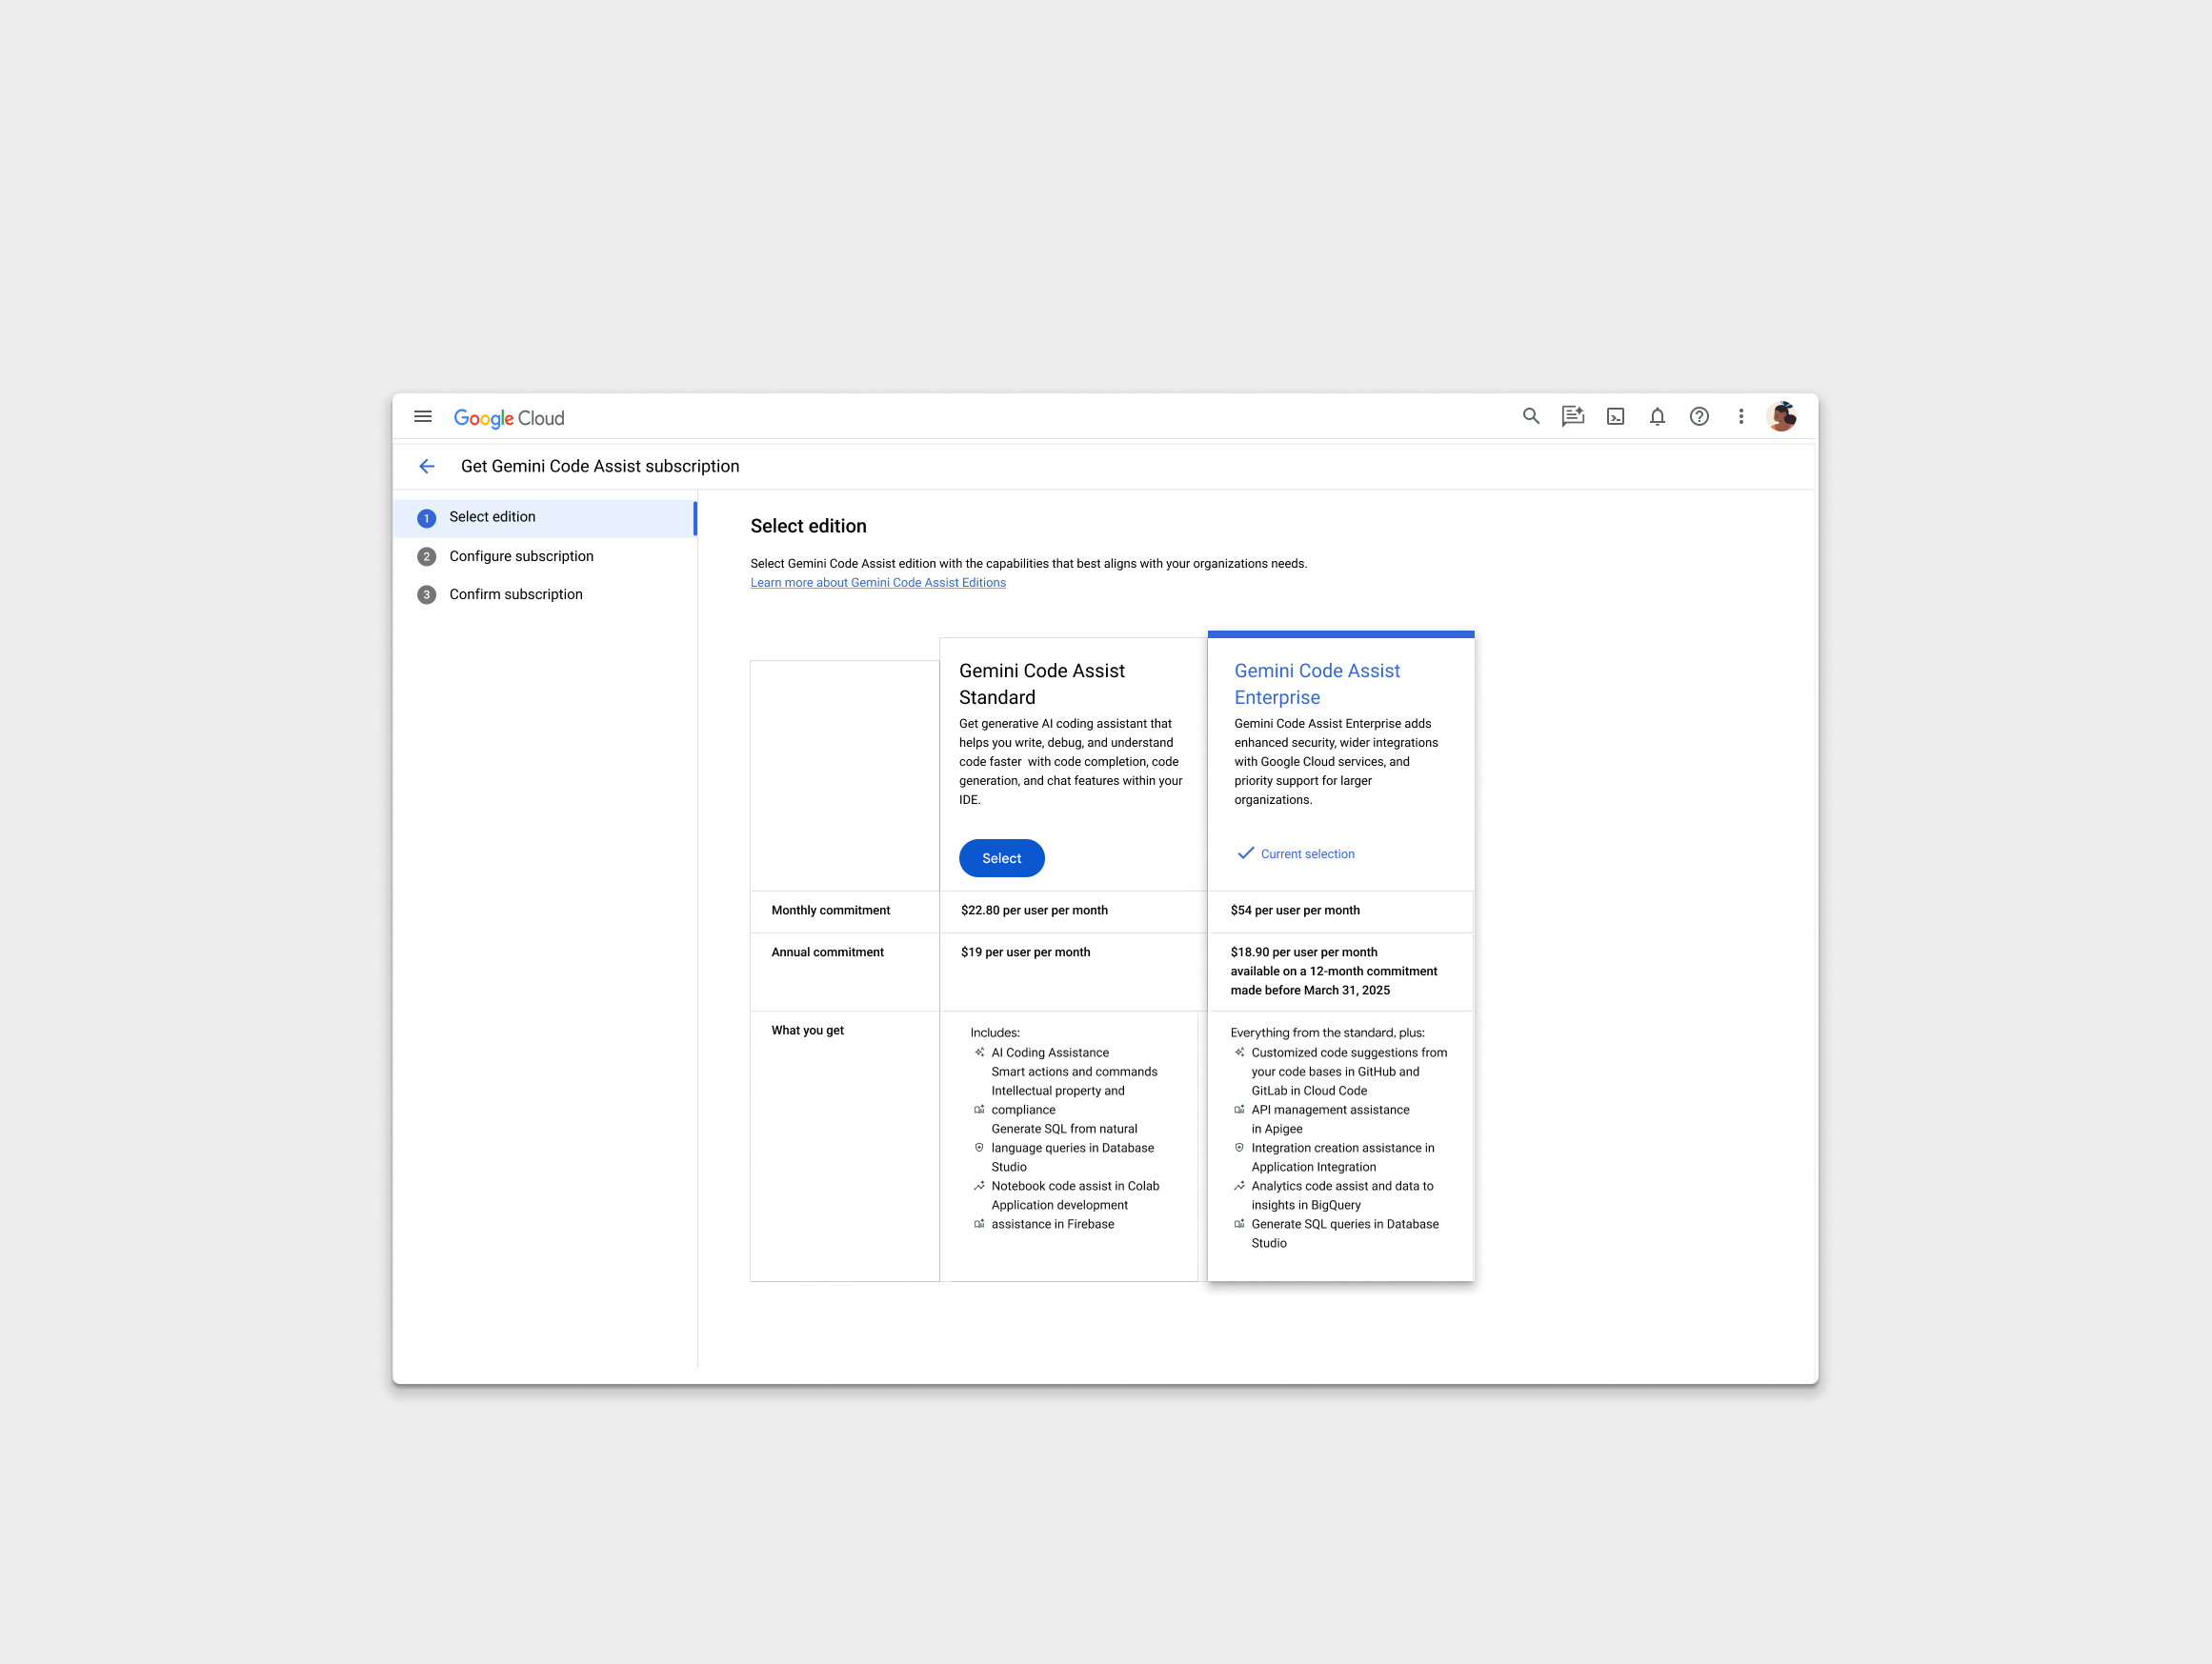Click the Gemini Code Assist Enterprise heading
This screenshot has height=1664, width=2212.
click(1317, 684)
